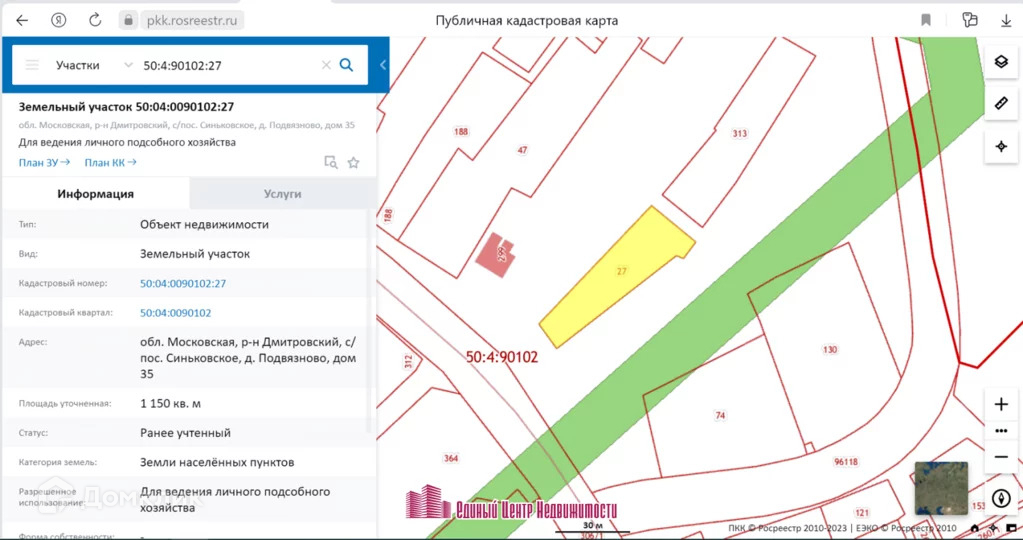Image resolution: width=1023 pixels, height=540 pixels.
Task: Open План КК link
Action: (110, 162)
